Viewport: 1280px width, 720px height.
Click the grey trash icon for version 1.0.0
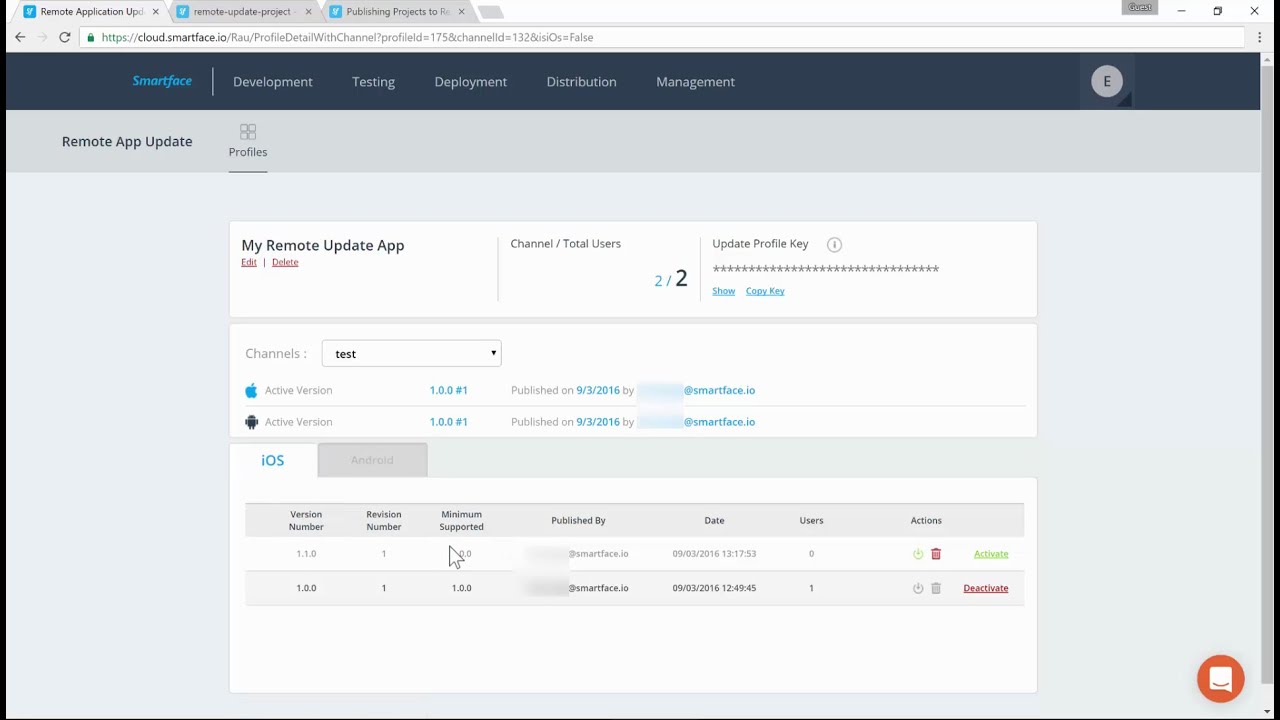tap(936, 588)
